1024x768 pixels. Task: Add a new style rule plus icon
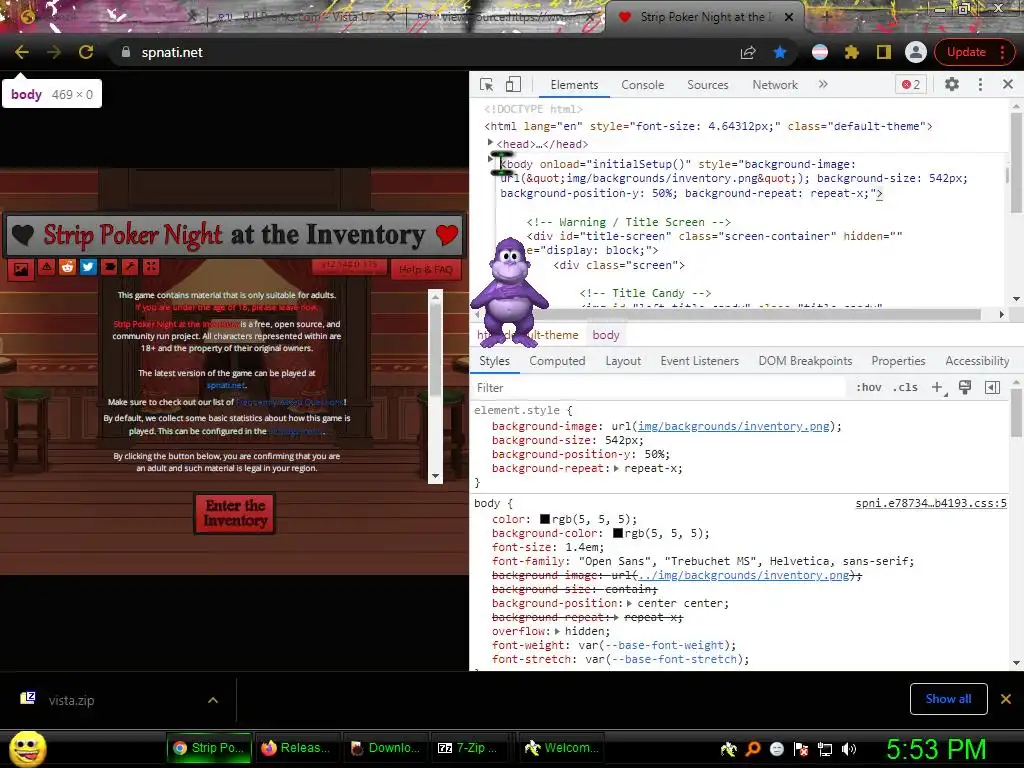coord(937,387)
